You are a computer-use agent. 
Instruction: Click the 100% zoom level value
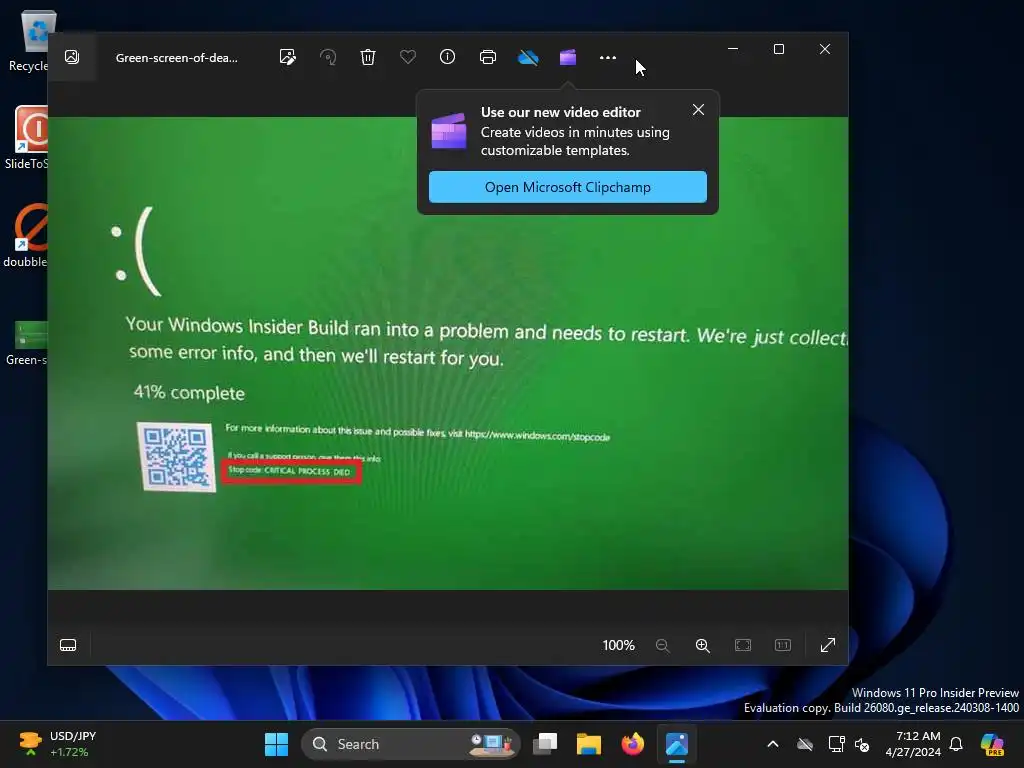pyautogui.click(x=618, y=645)
